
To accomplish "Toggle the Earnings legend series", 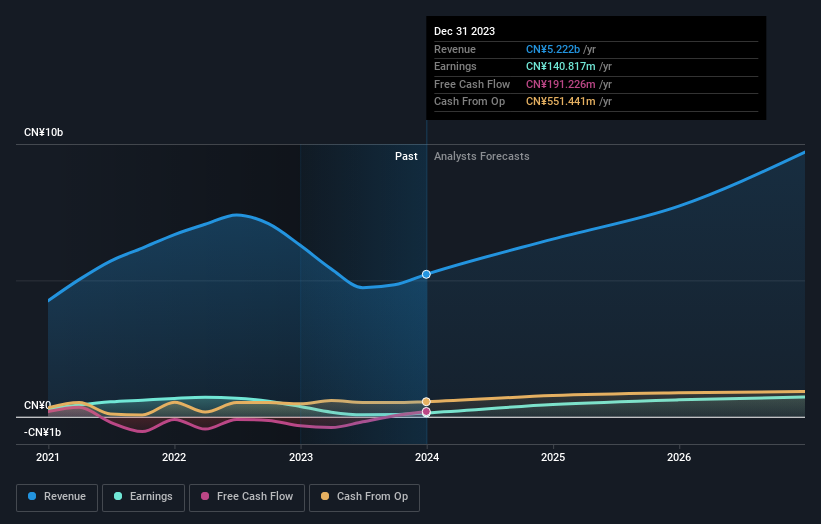I will (x=143, y=497).
